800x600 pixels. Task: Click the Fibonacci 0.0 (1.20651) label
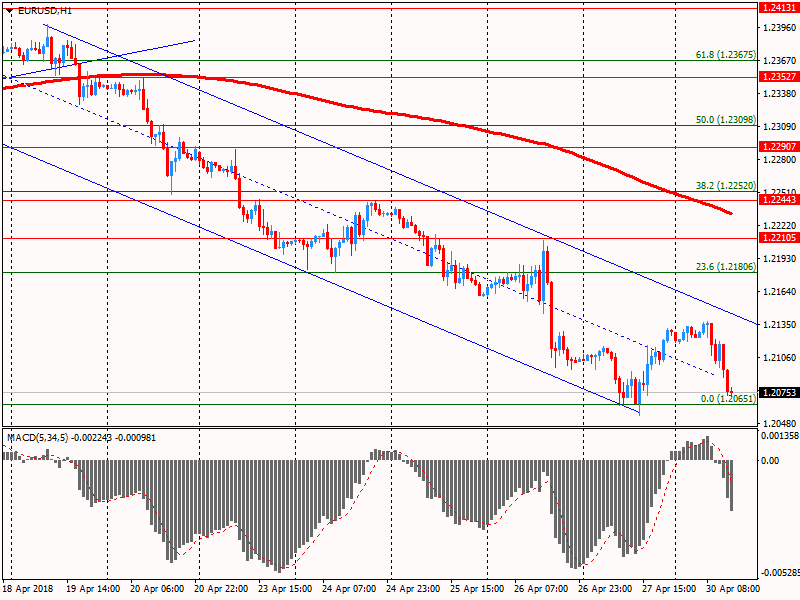coord(728,398)
